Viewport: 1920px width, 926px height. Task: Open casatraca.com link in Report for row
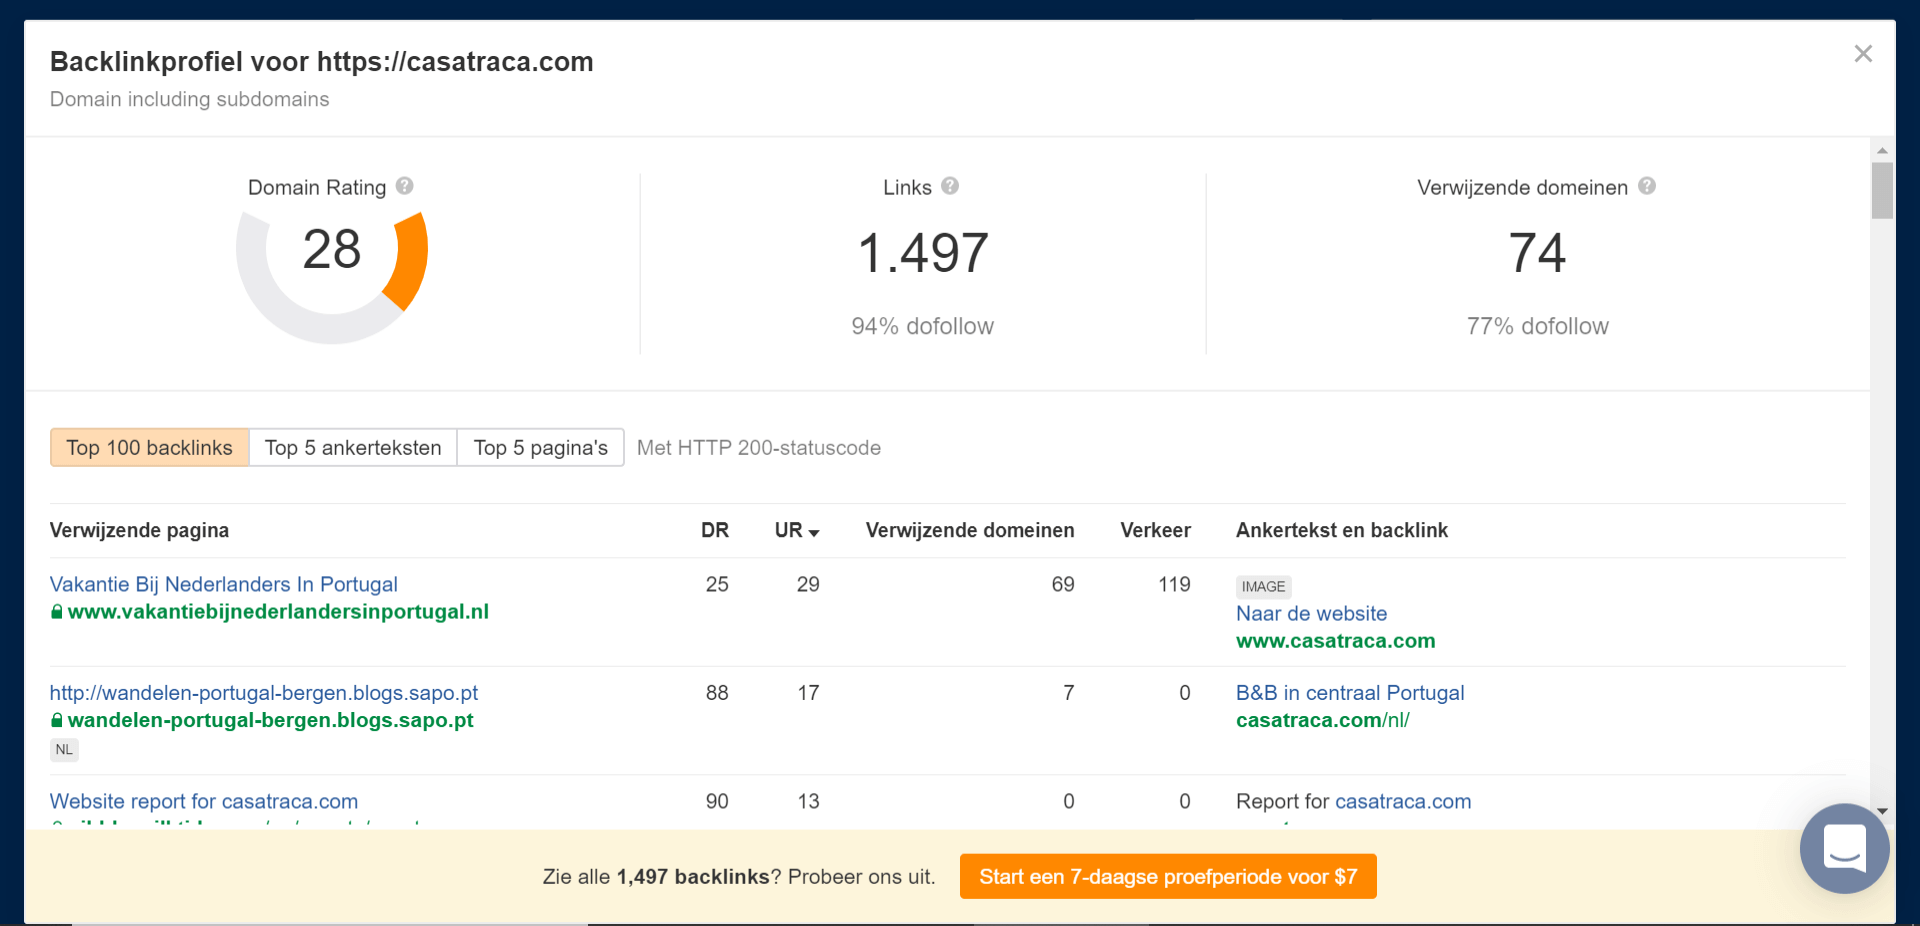tap(1403, 801)
